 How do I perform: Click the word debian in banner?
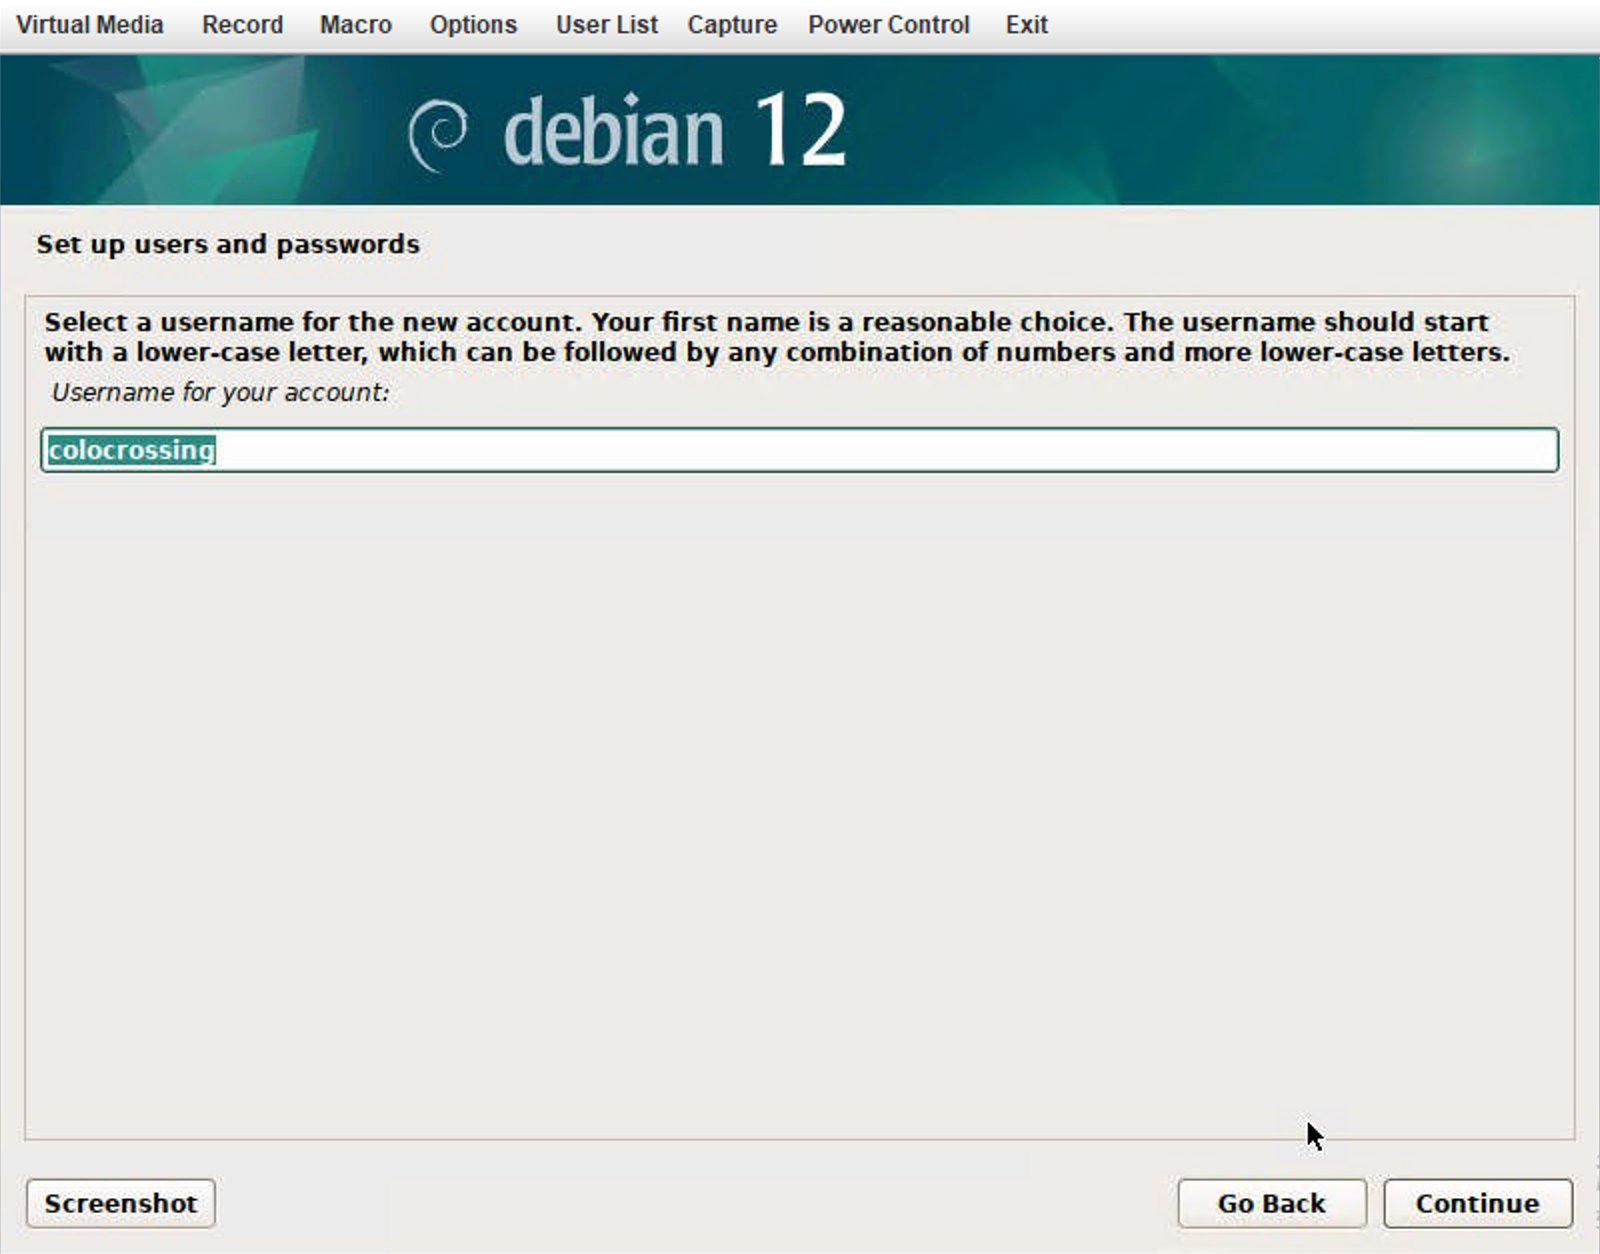[x=613, y=133]
